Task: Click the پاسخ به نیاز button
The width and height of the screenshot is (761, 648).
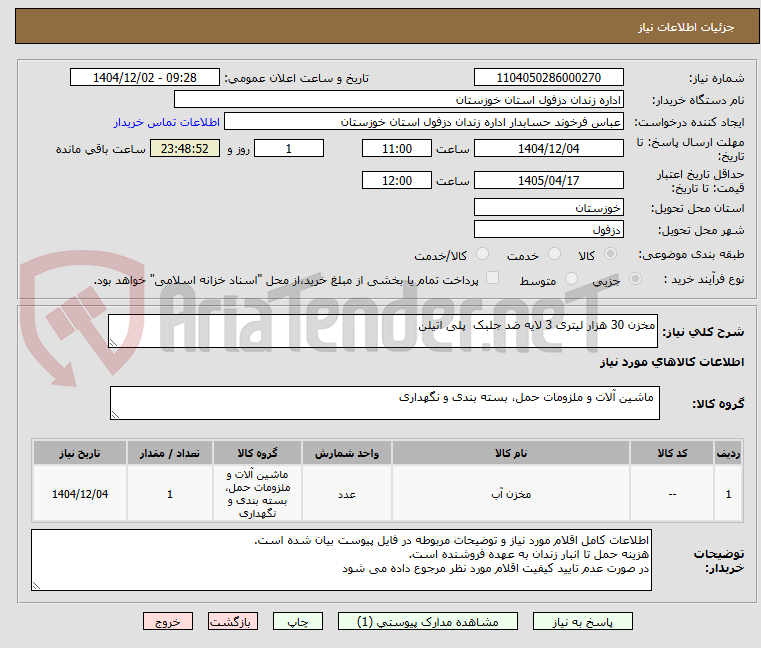Action: (x=582, y=621)
